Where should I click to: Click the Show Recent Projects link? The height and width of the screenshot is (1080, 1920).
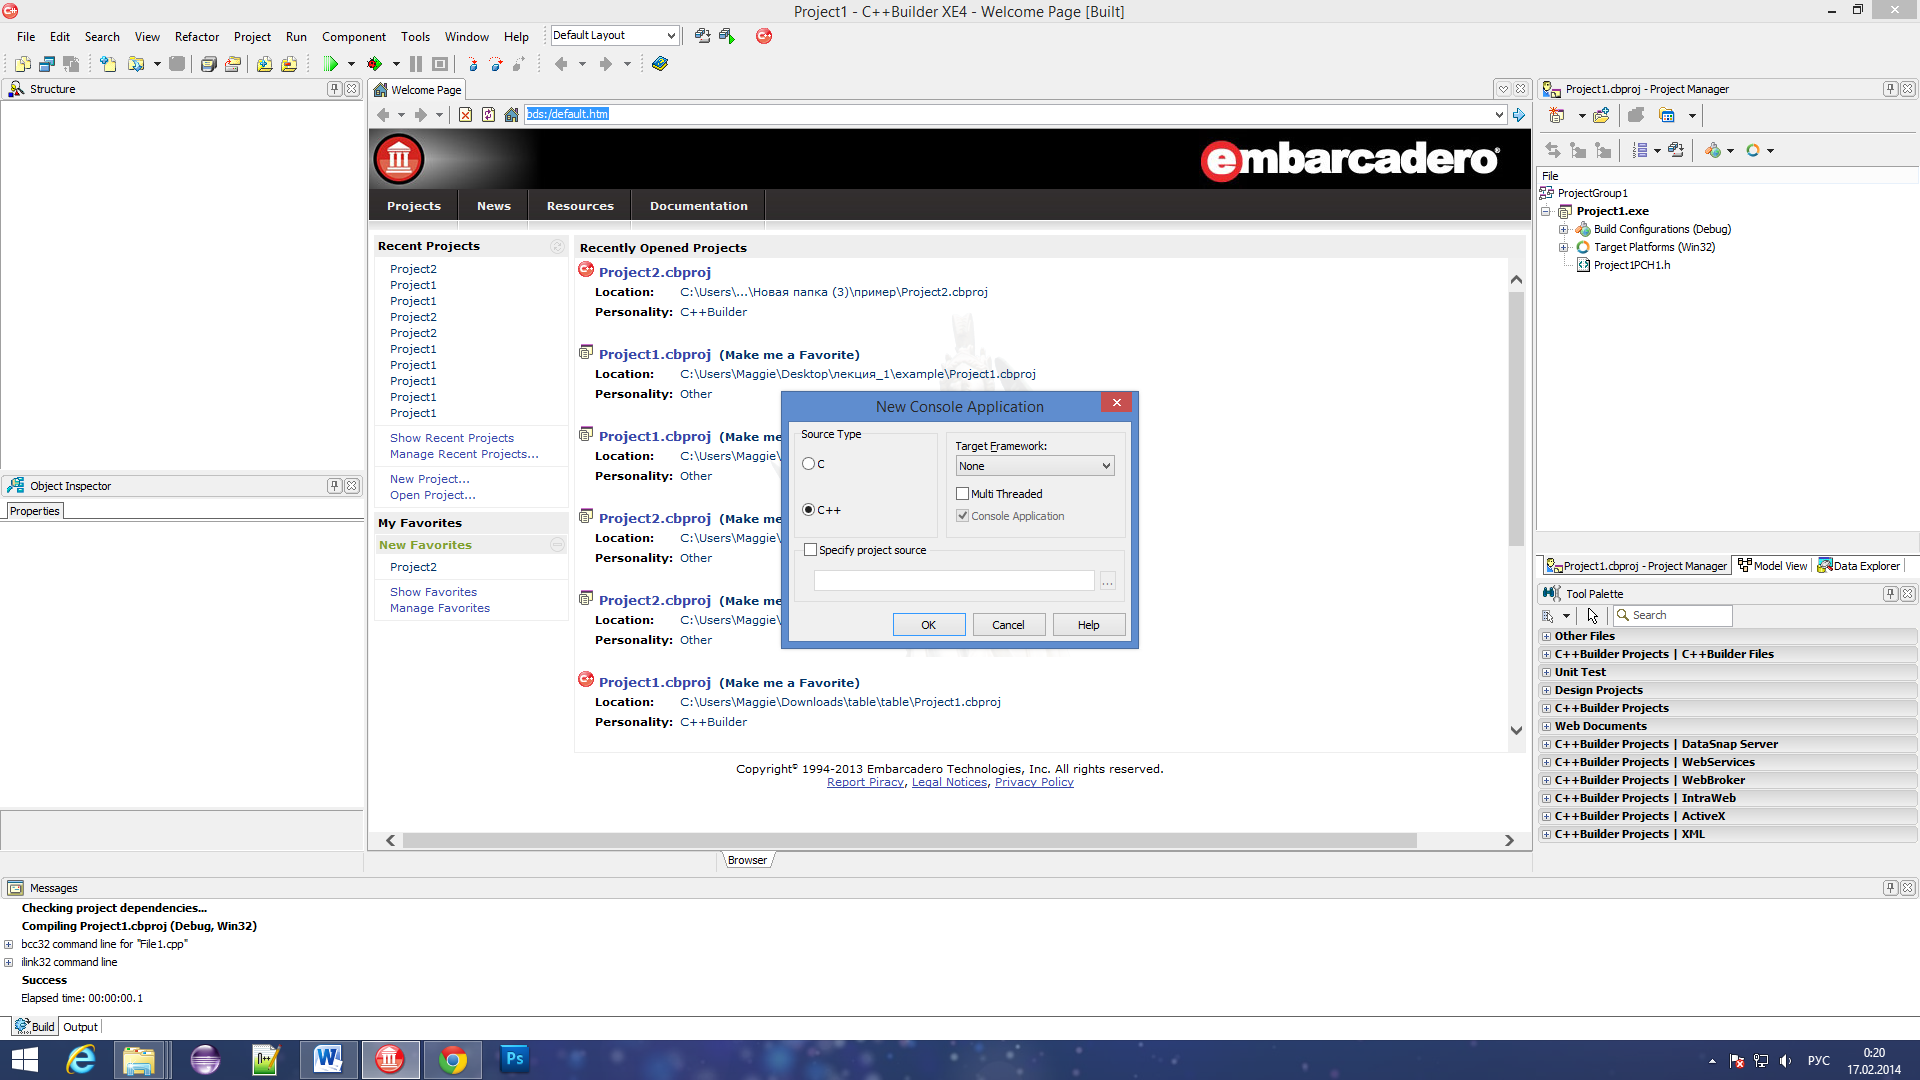point(452,438)
